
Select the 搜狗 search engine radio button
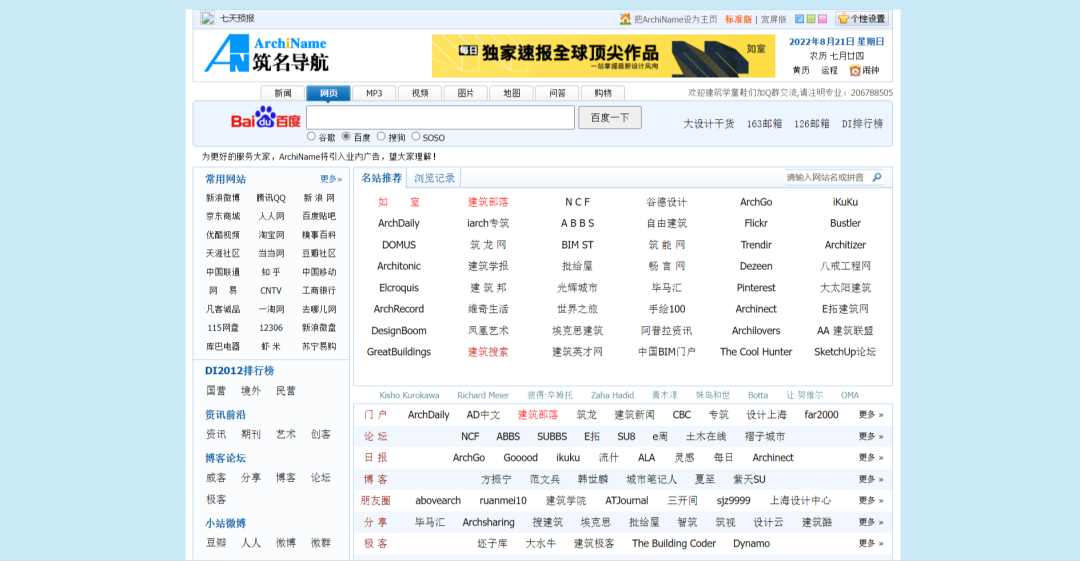point(381,136)
